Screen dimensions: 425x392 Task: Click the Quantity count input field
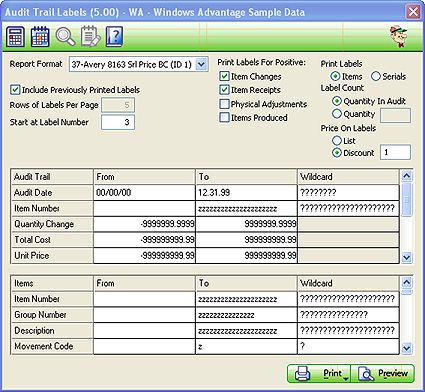395,115
